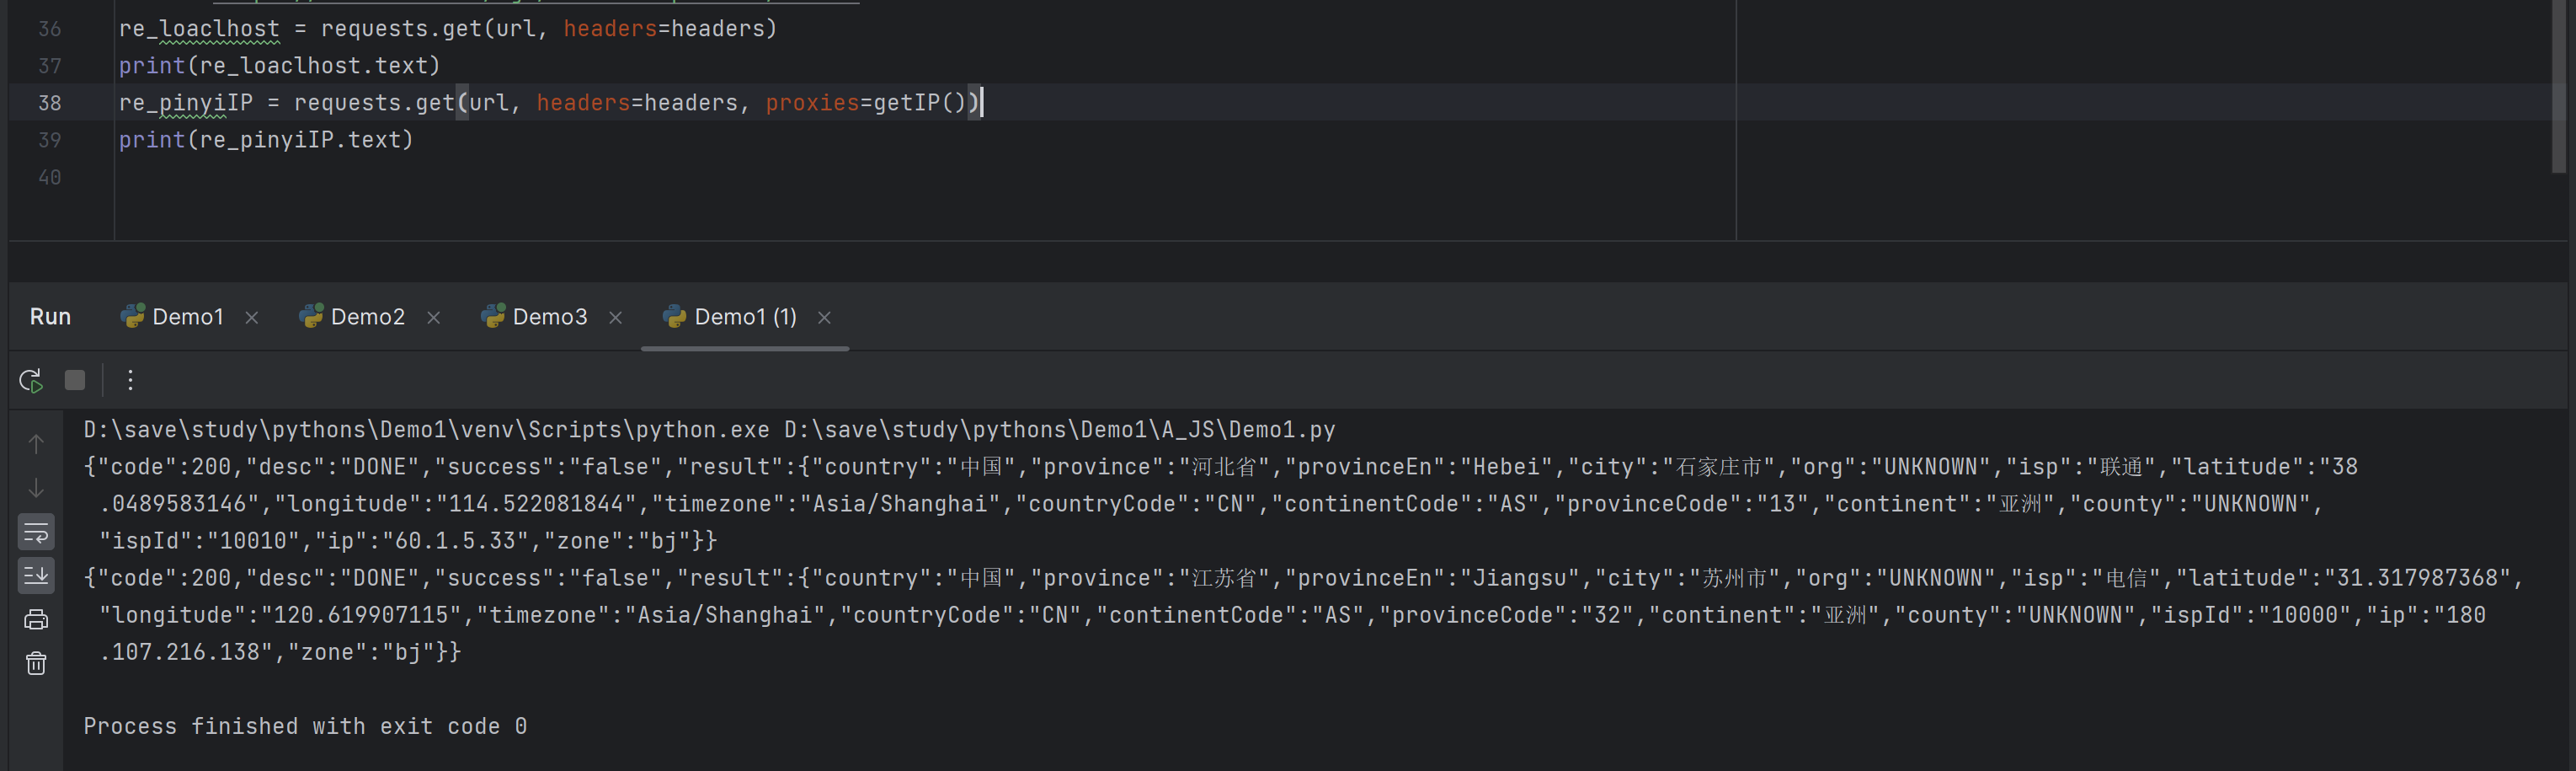Toggle scroll to end of output
The height and width of the screenshot is (771, 2576).
click(x=36, y=576)
